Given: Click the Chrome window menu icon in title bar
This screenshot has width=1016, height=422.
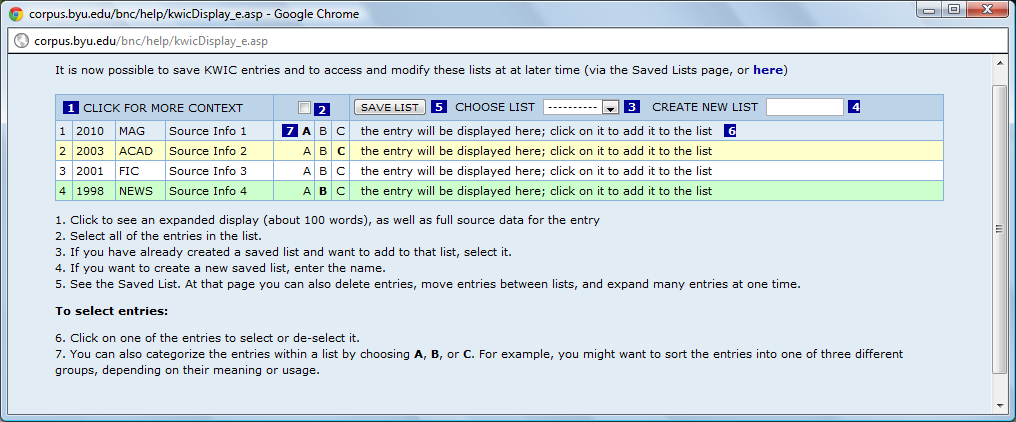Looking at the screenshot, I should pyautogui.click(x=16, y=13).
